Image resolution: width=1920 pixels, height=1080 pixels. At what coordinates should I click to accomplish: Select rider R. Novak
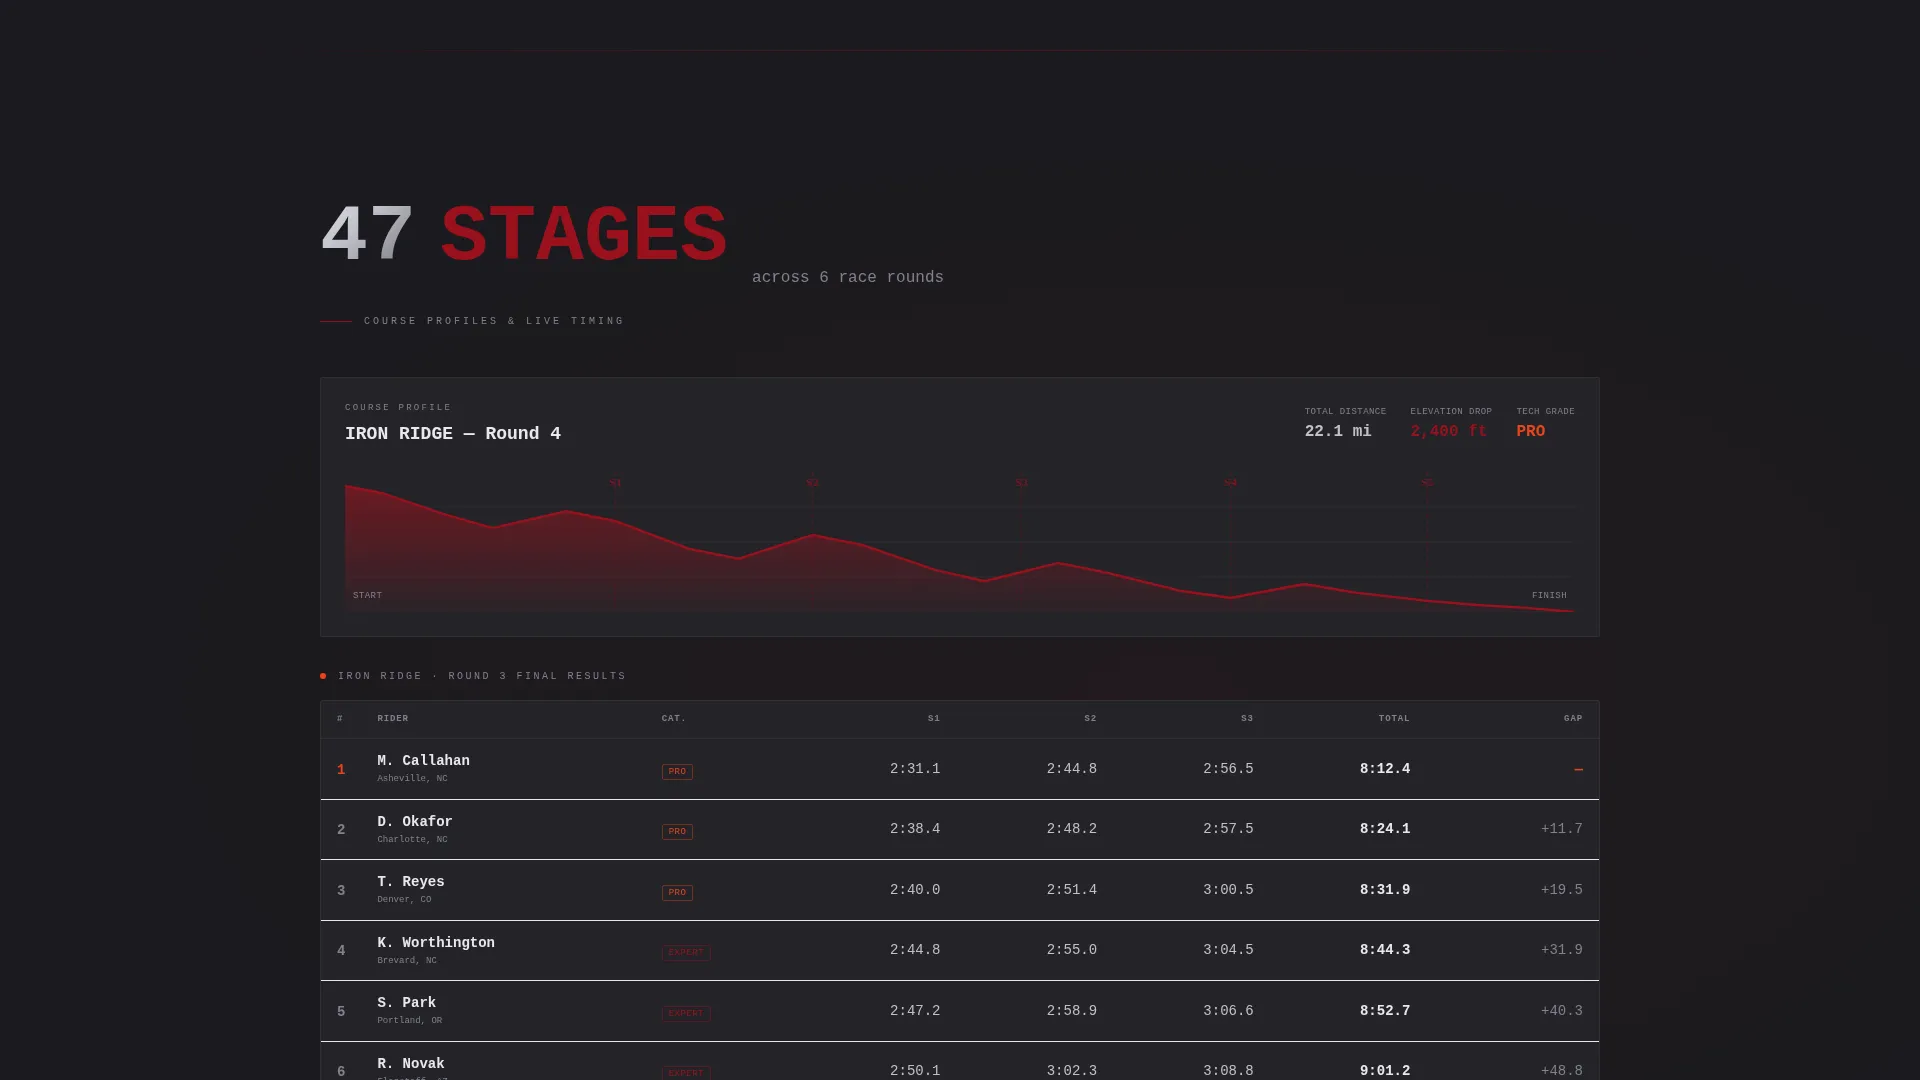[410, 1064]
